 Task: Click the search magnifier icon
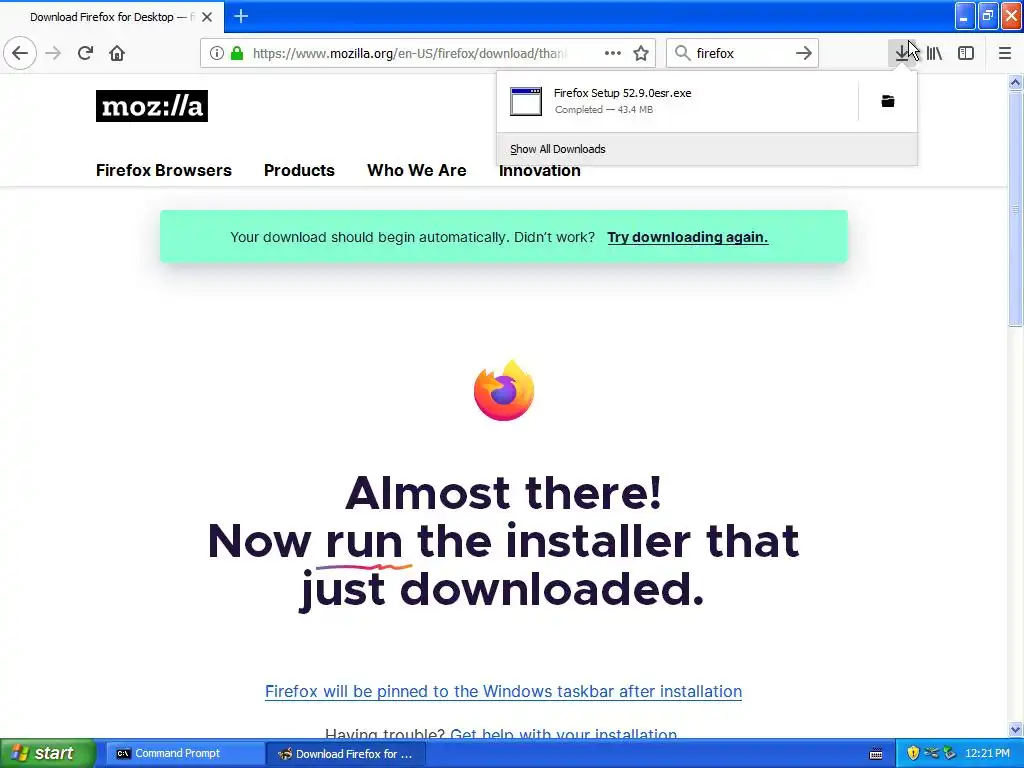pyautogui.click(x=682, y=53)
